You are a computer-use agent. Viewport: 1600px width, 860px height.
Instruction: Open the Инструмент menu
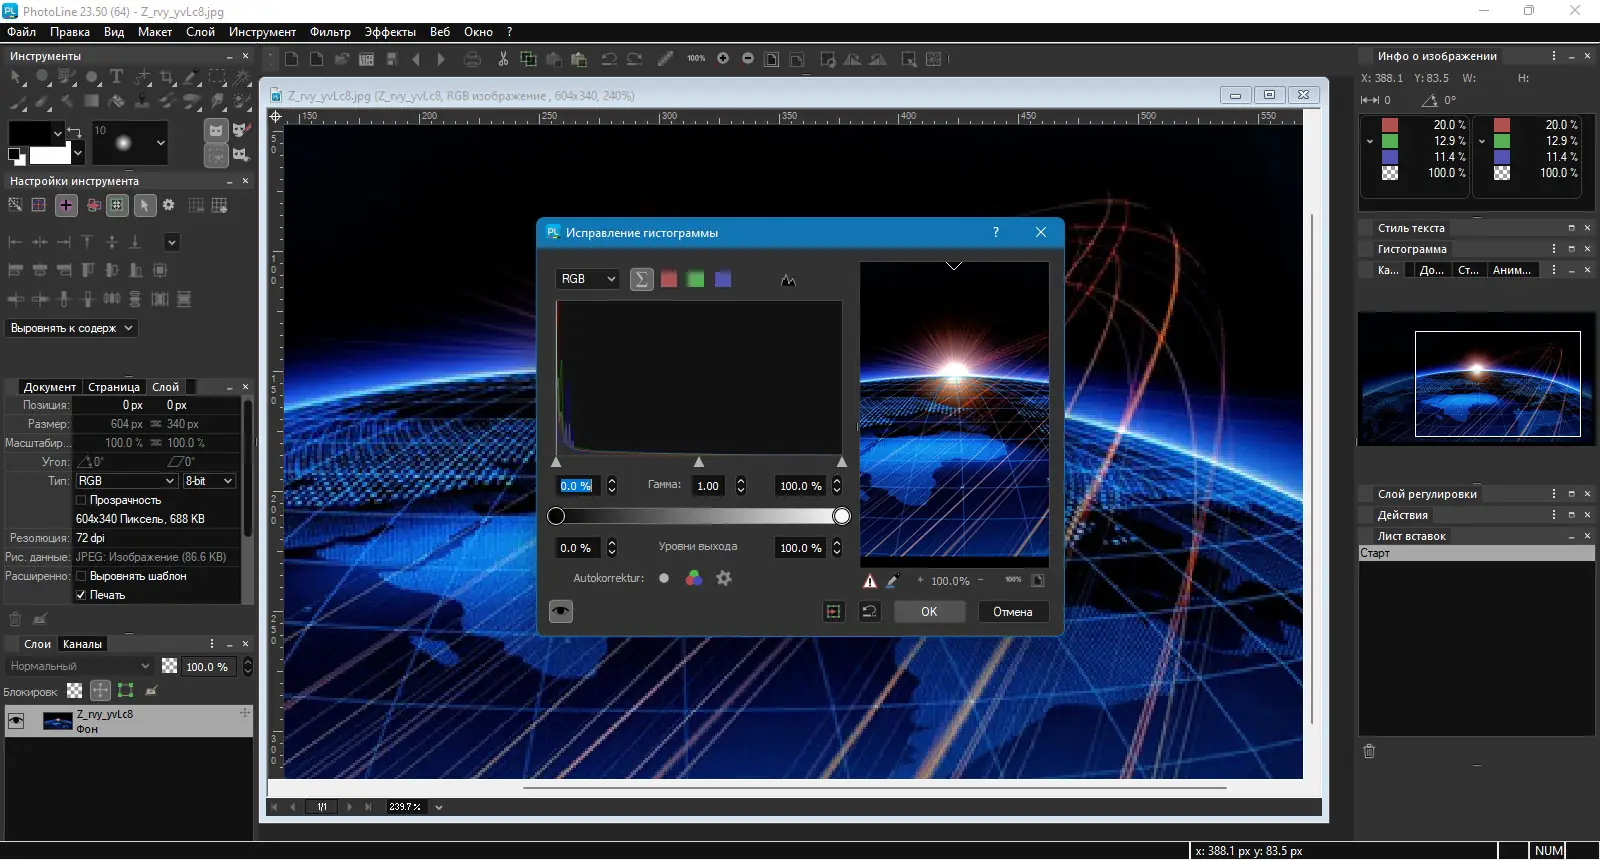tap(262, 32)
